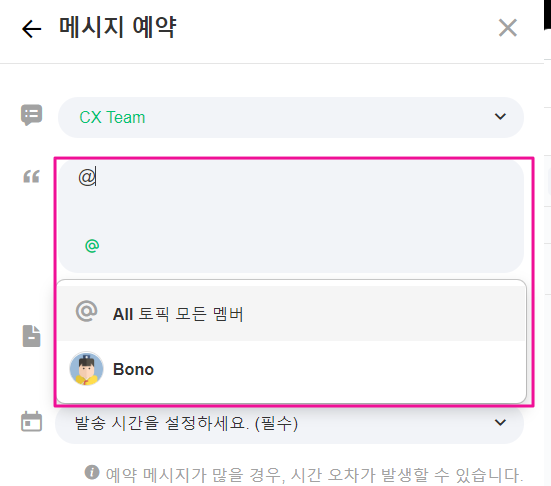Click the info icon near 예약 메시지
The image size is (551, 486).
coord(92,472)
